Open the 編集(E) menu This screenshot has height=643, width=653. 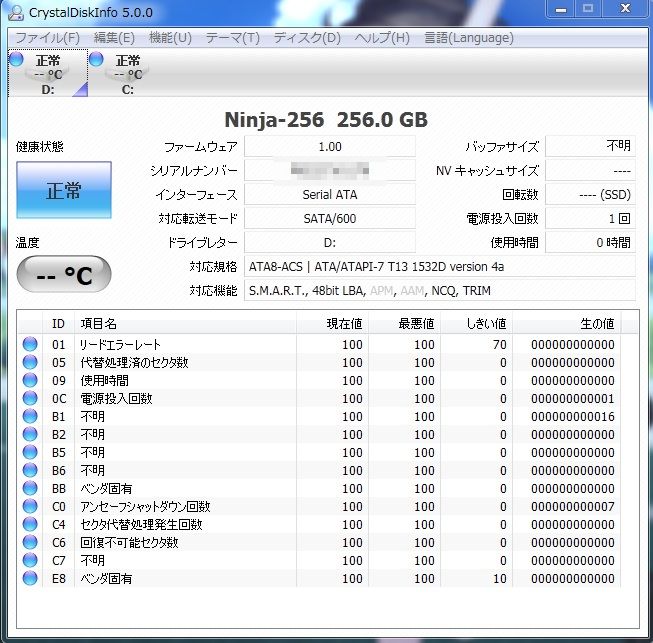114,38
